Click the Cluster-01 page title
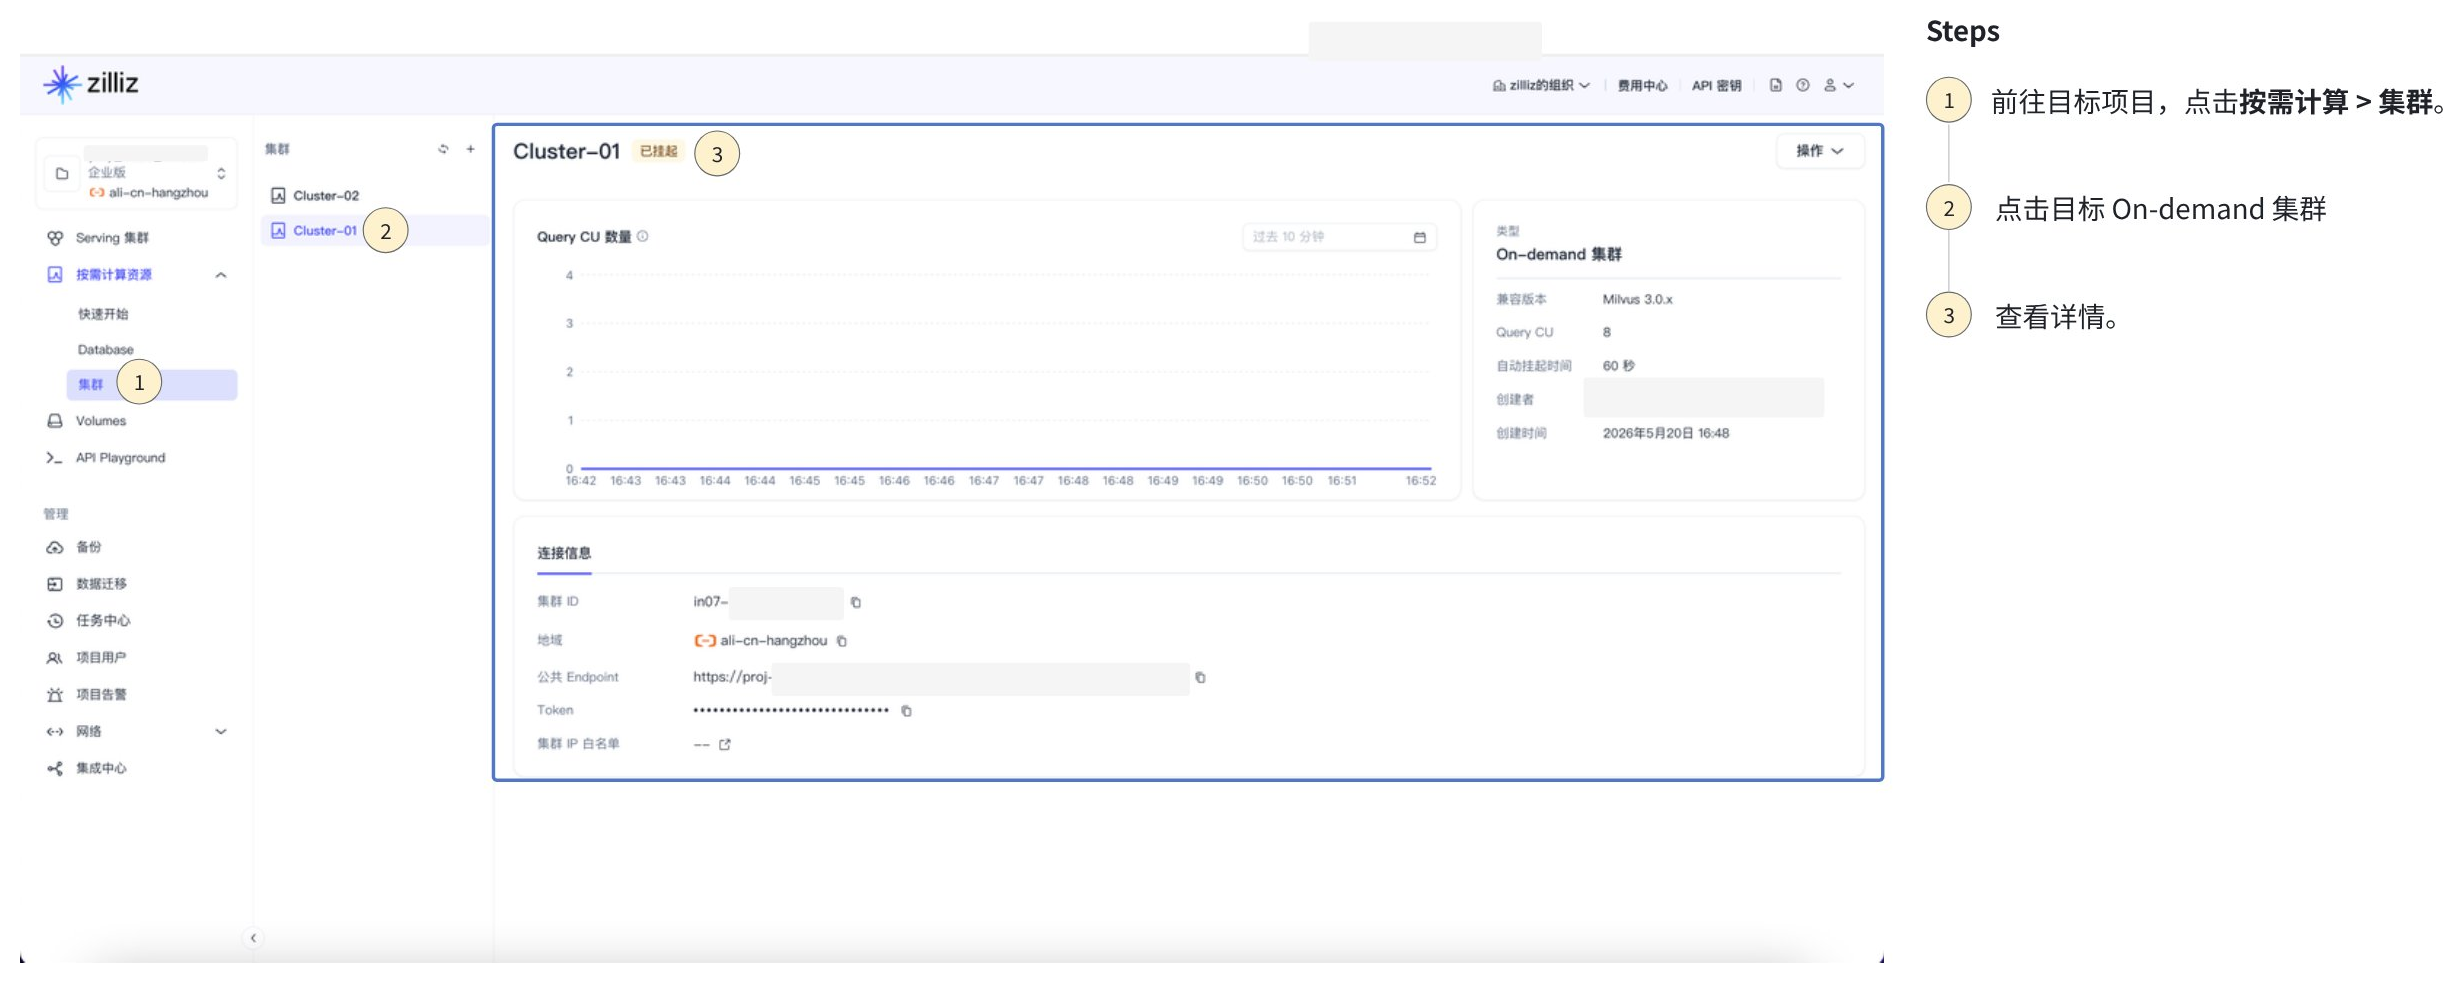Screen dimensions: 2463x983 (x=566, y=151)
